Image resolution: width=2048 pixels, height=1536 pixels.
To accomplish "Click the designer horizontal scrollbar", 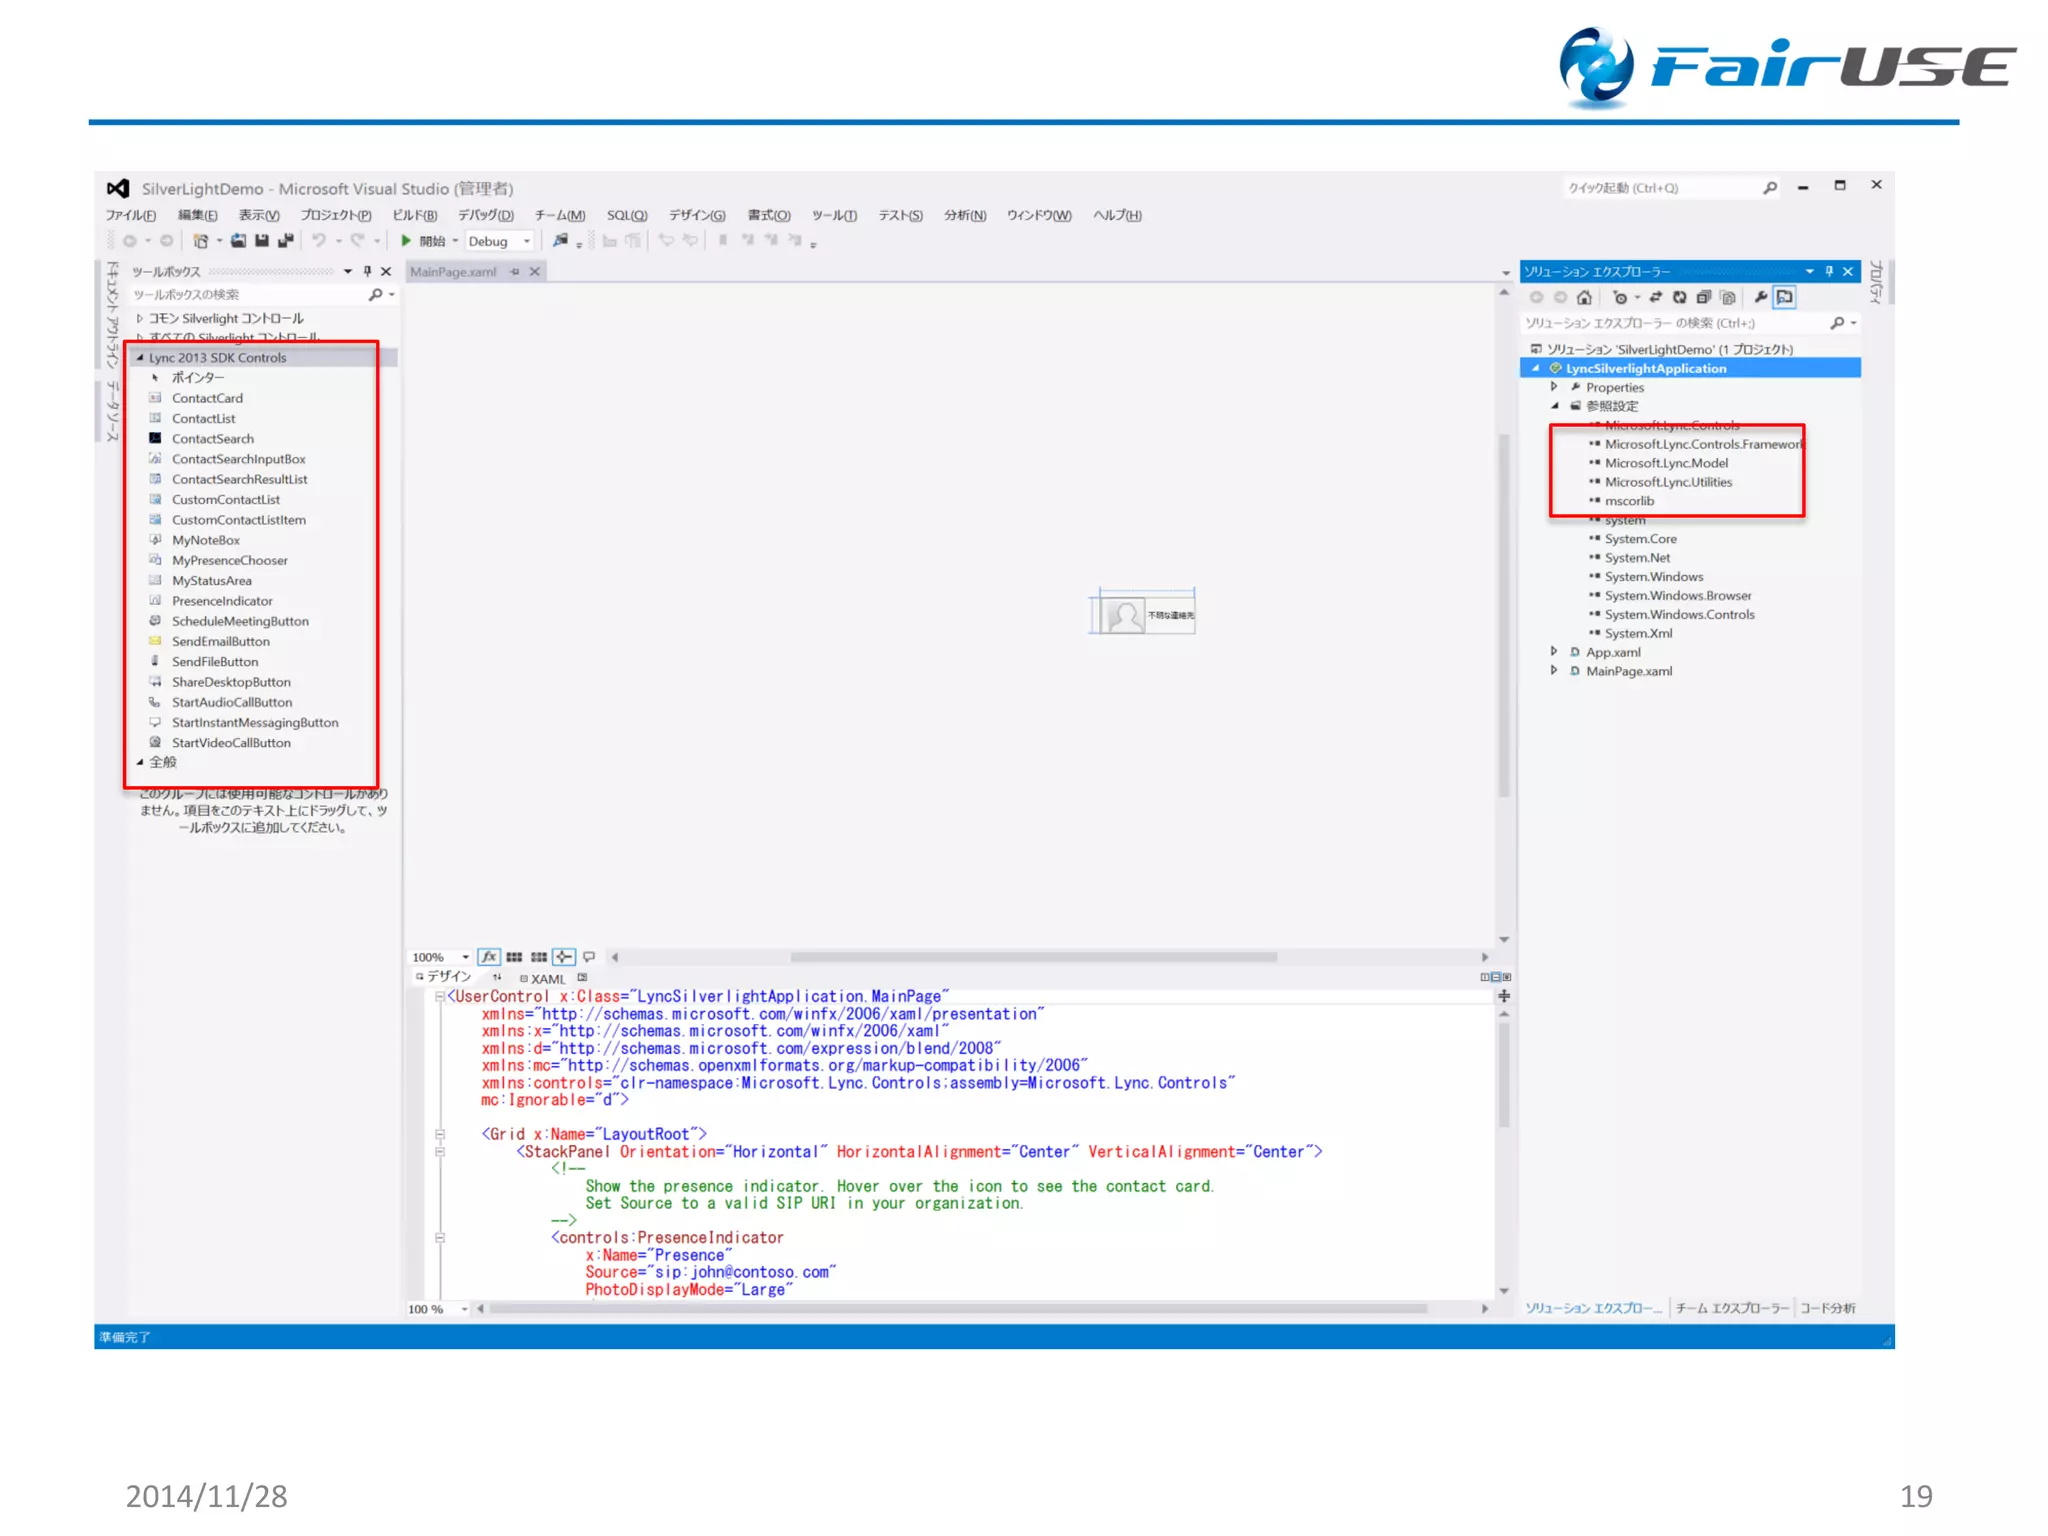I will (1032, 957).
